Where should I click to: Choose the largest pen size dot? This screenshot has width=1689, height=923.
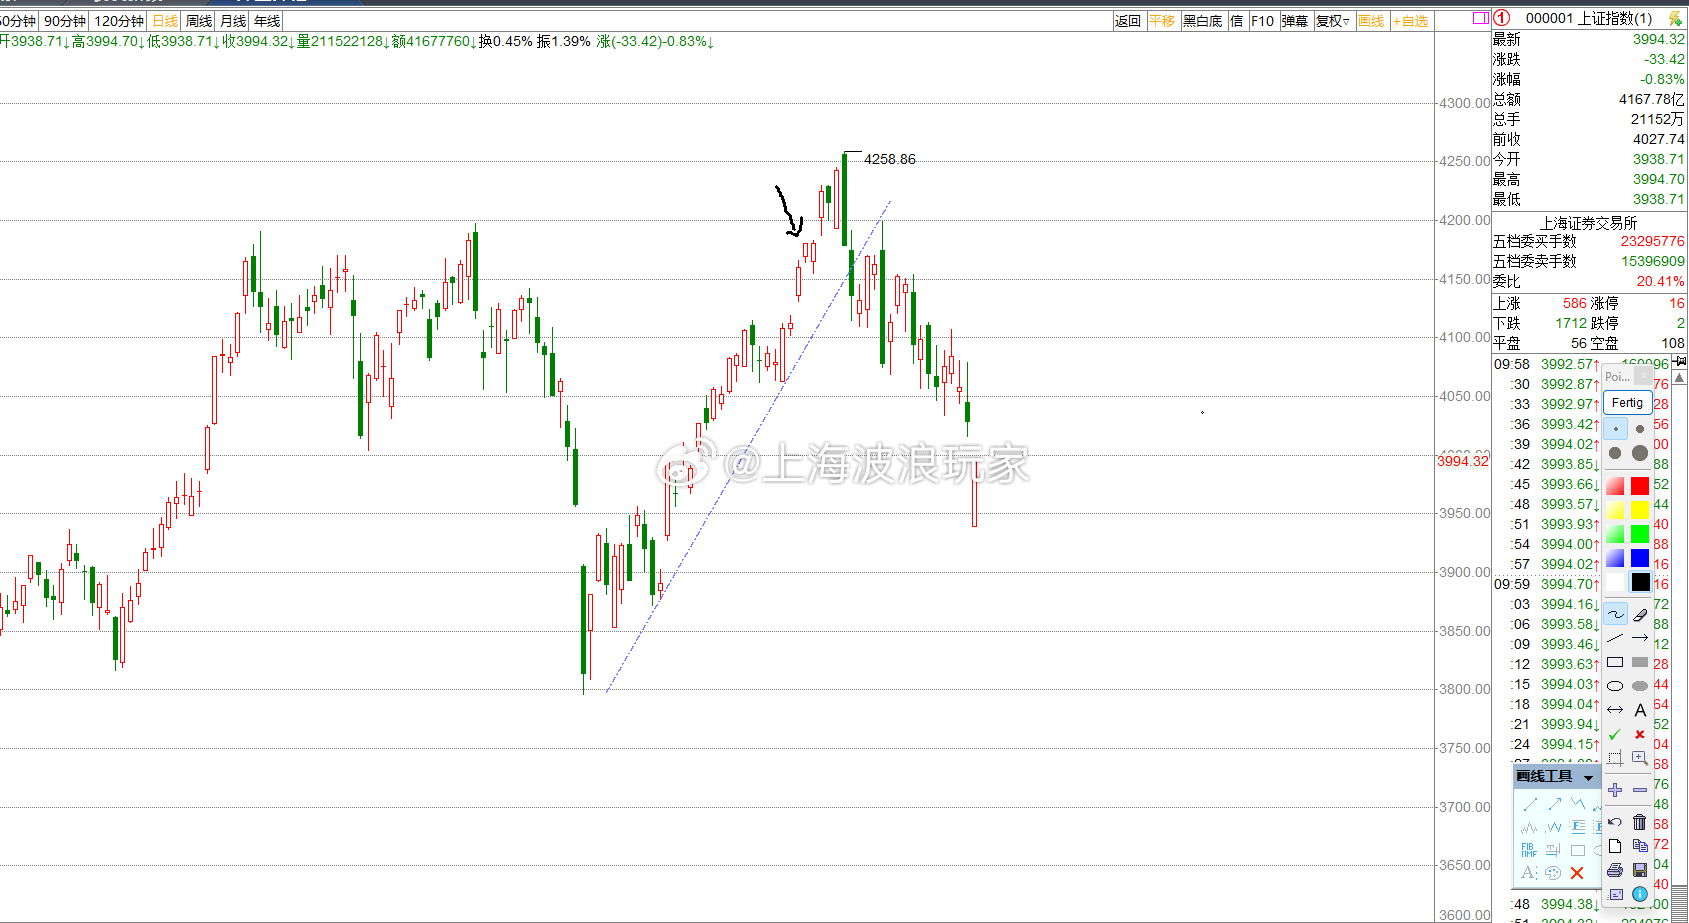point(1640,453)
